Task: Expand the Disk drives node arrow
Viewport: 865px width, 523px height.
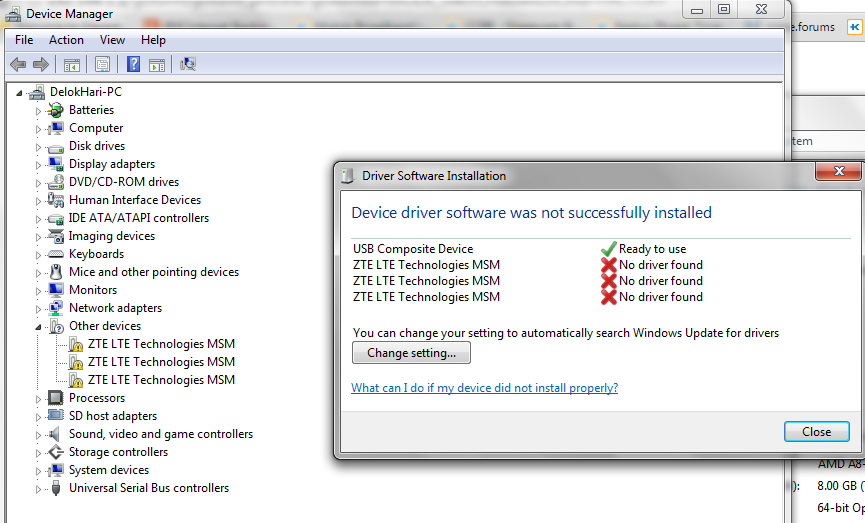Action: [38, 147]
